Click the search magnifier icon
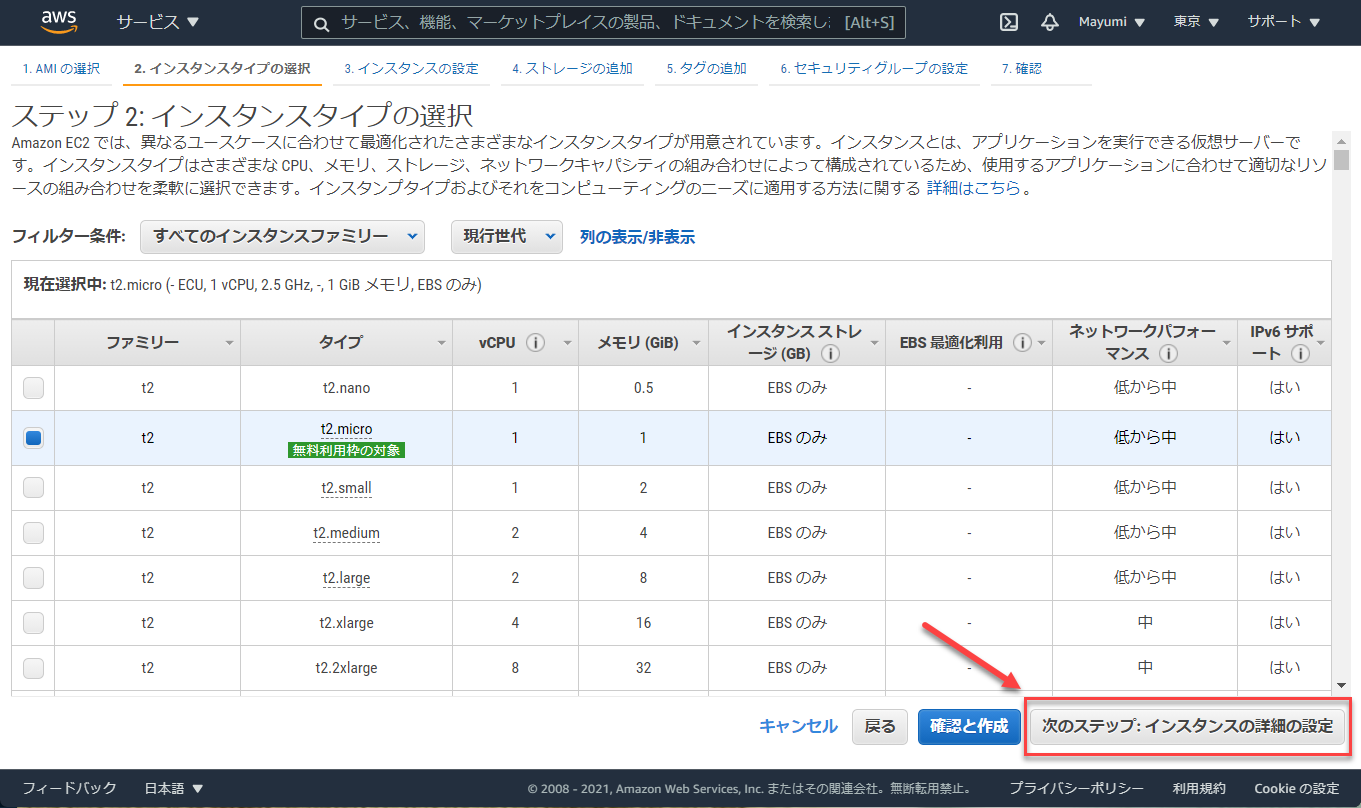 [x=321, y=23]
